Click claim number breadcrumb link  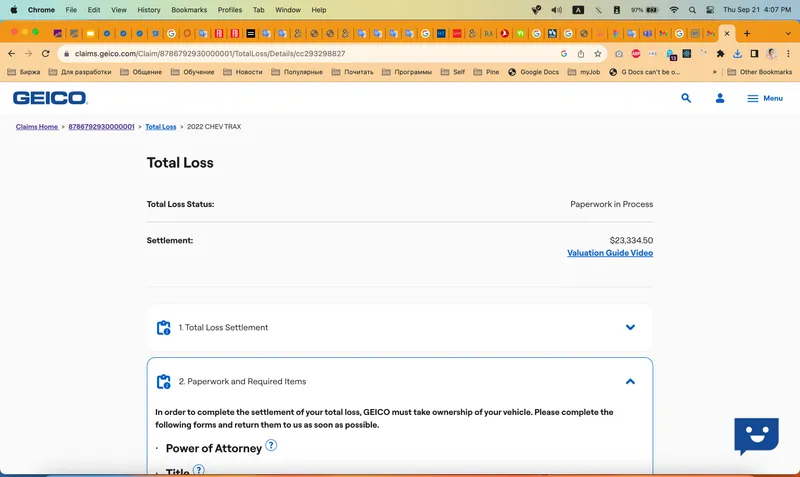coord(101,127)
